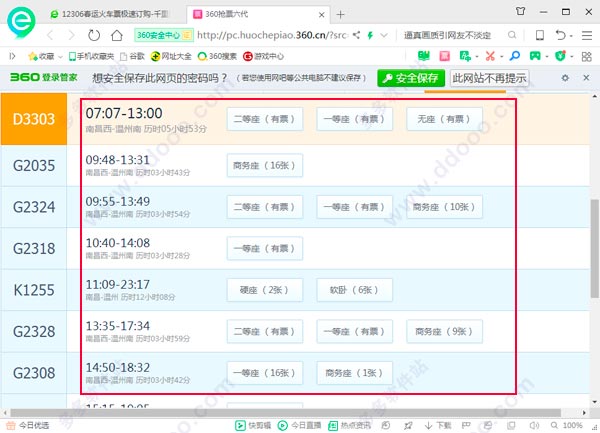Open the extensions grid icon
This screenshot has width=600, height=433.
click(x=587, y=57)
